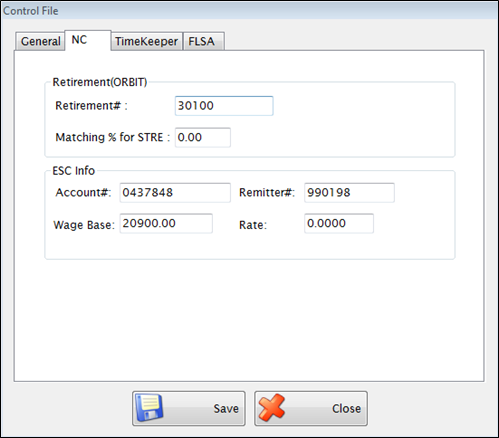Image resolution: width=499 pixels, height=438 pixels.
Task: Click the Matching % for STRE field
Action: [203, 137]
